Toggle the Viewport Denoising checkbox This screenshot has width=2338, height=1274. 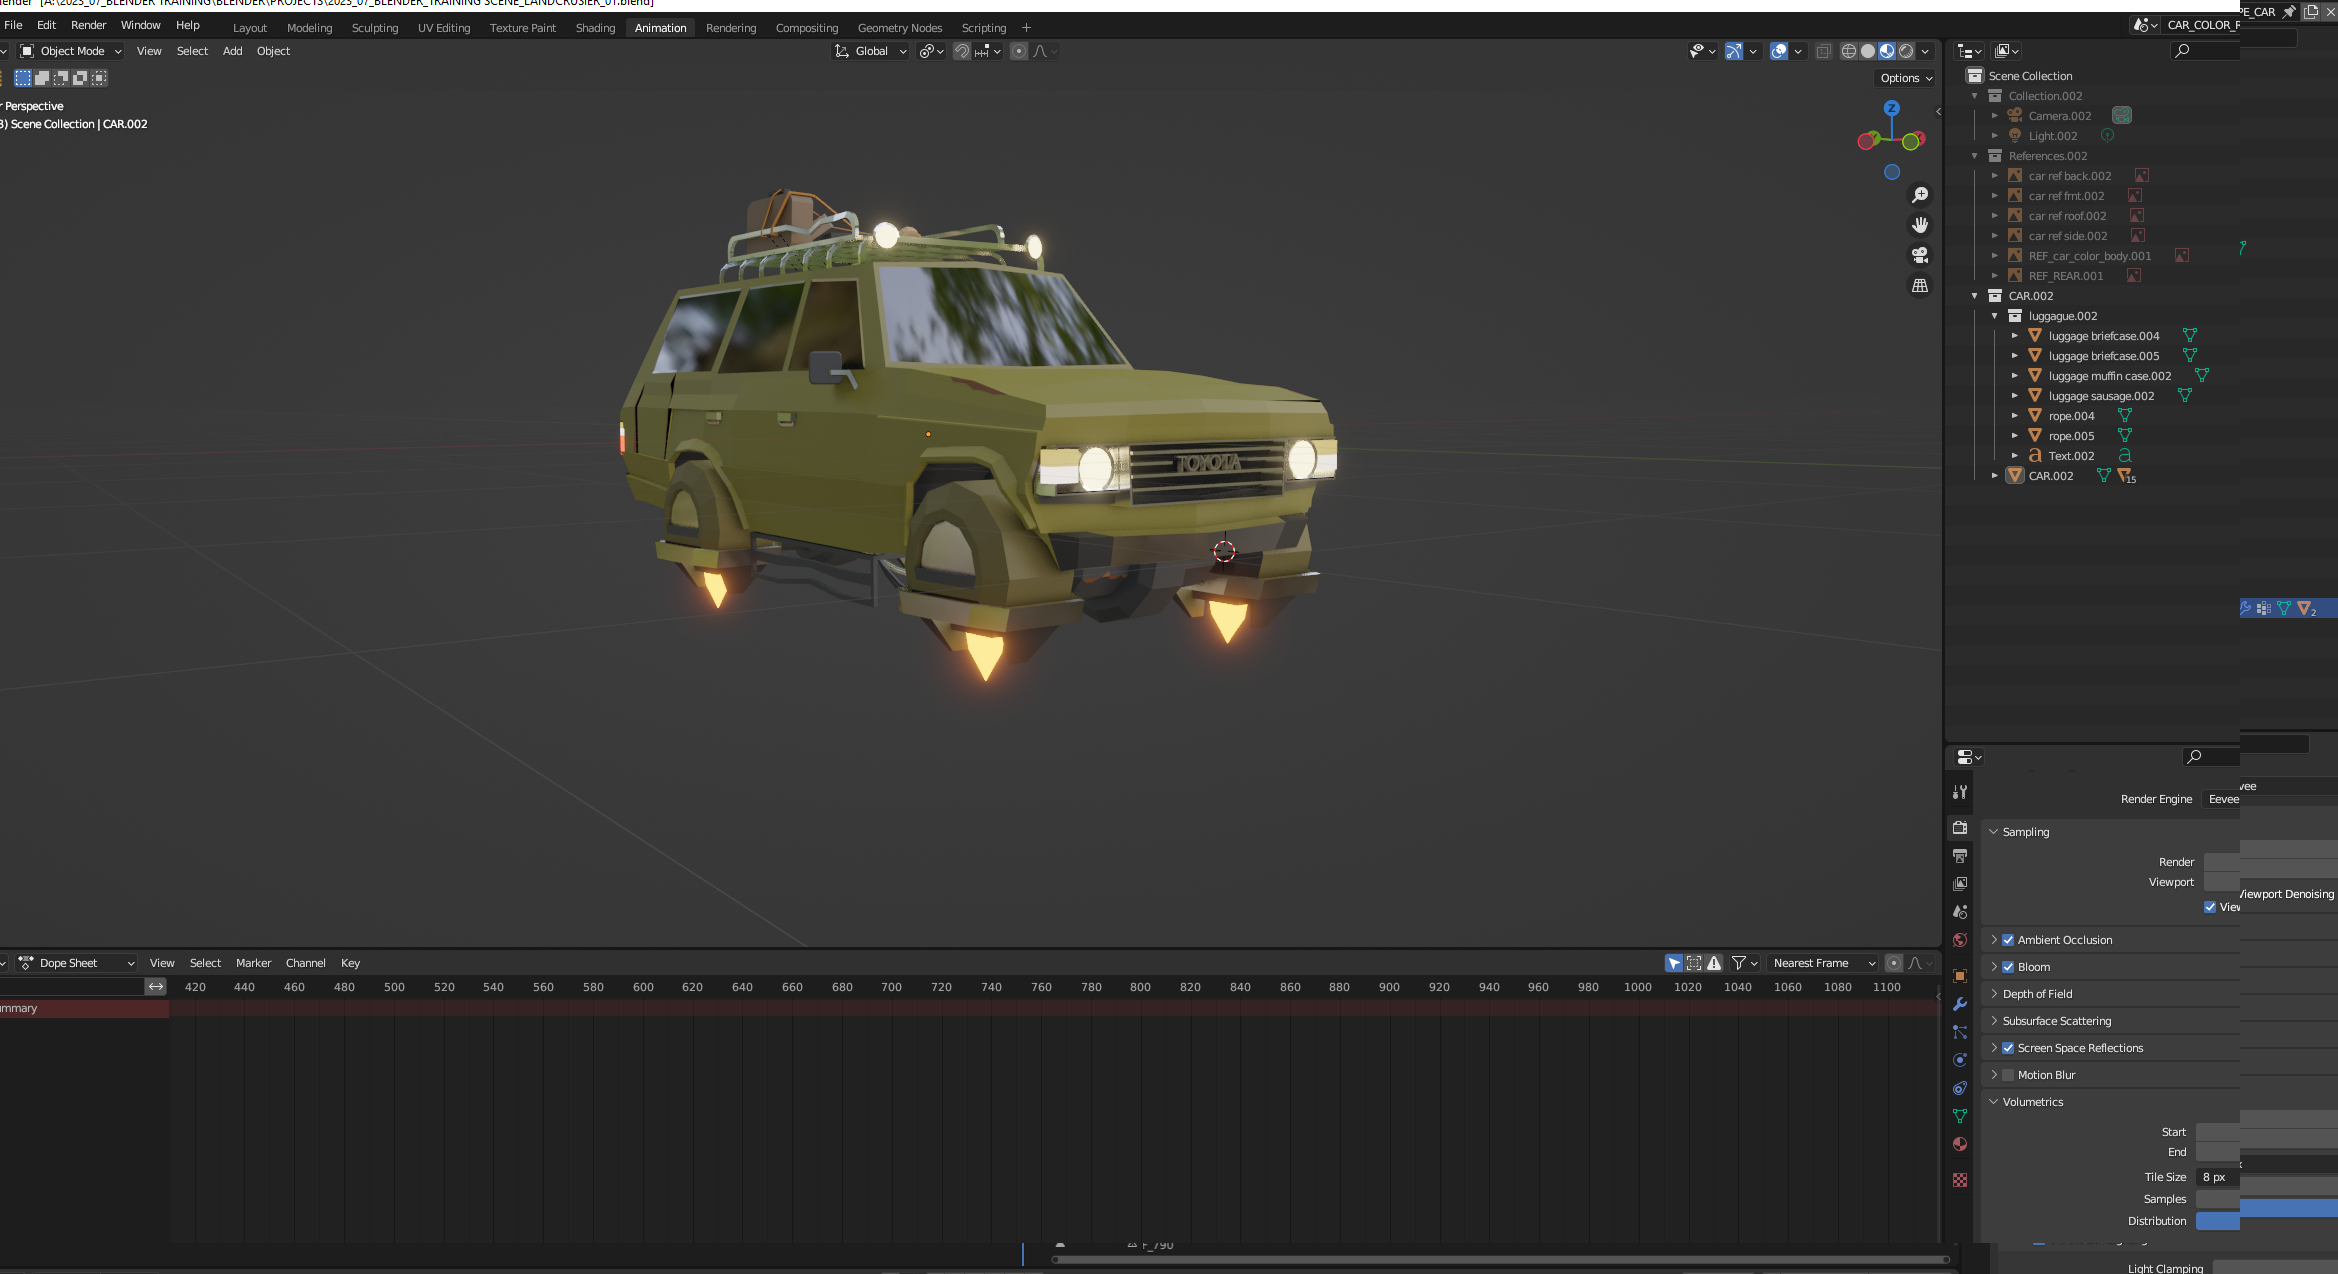pyautogui.click(x=2210, y=907)
